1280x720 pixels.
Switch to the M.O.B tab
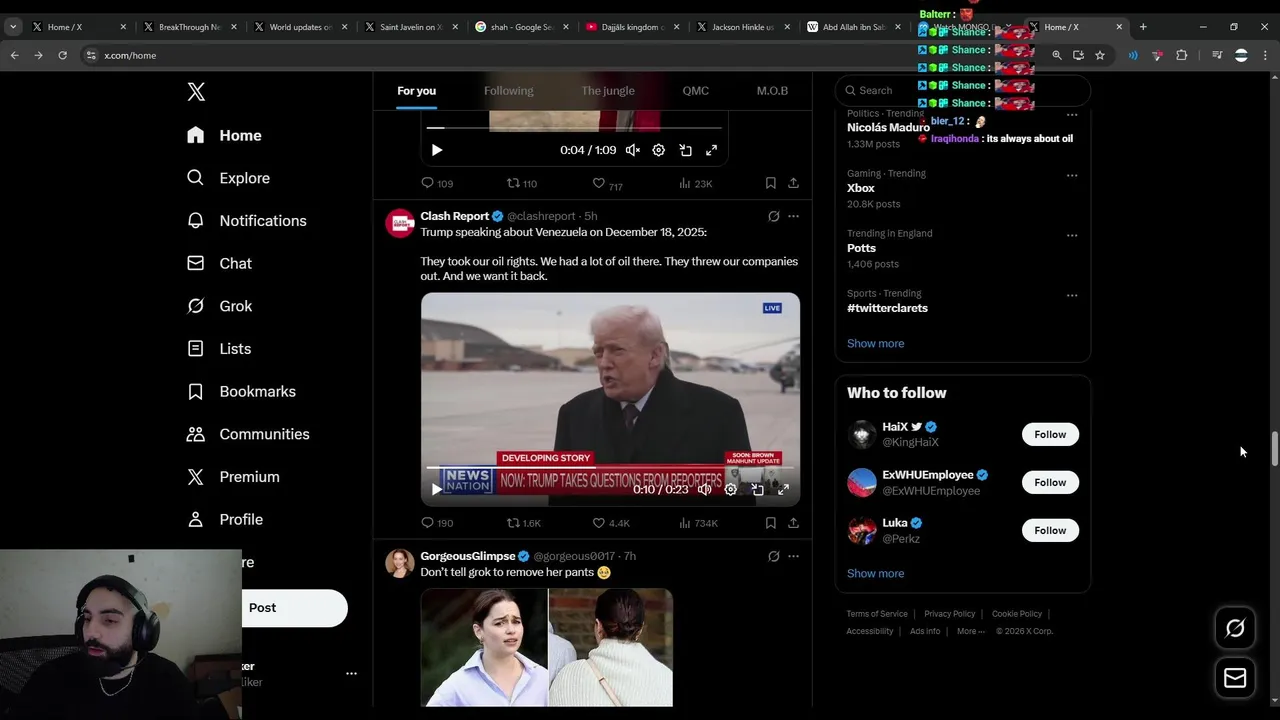(772, 91)
